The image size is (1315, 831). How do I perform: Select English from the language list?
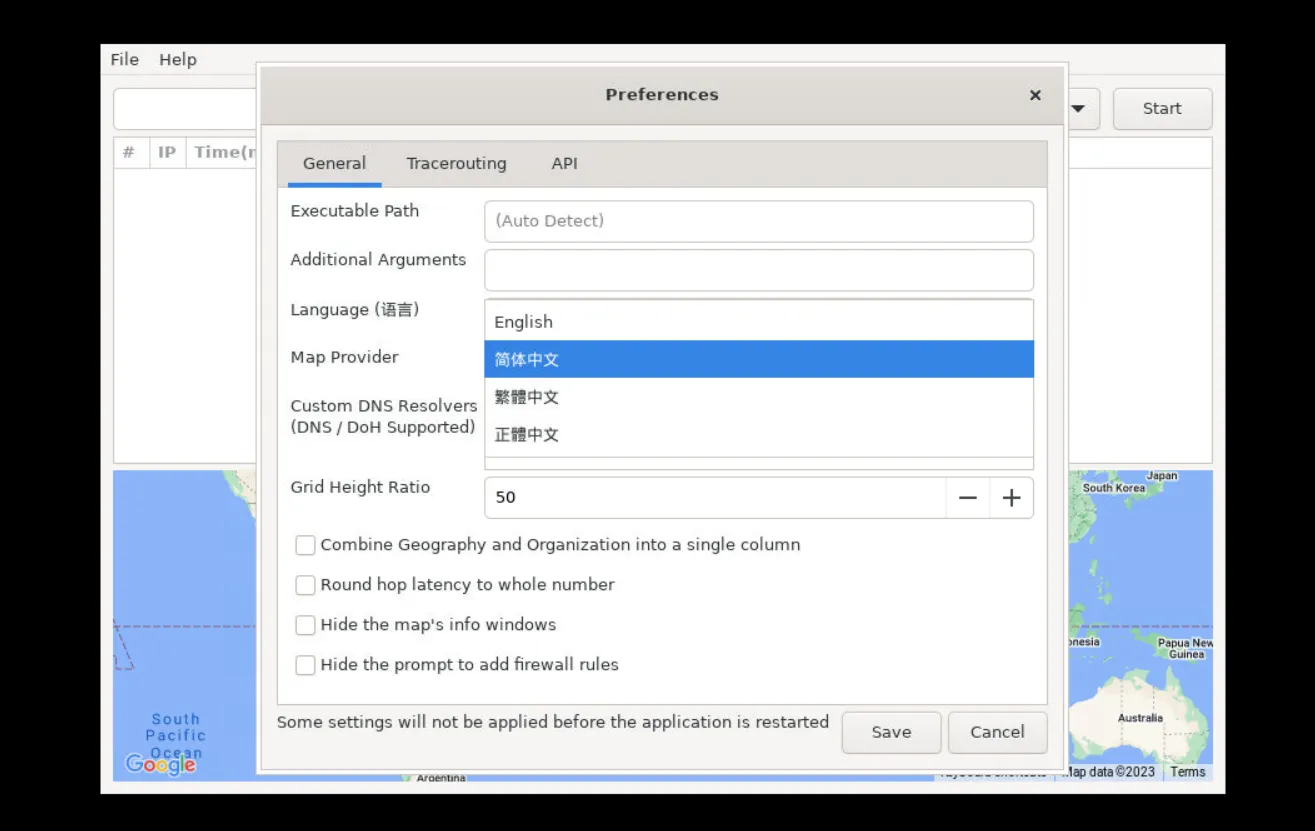coord(758,322)
